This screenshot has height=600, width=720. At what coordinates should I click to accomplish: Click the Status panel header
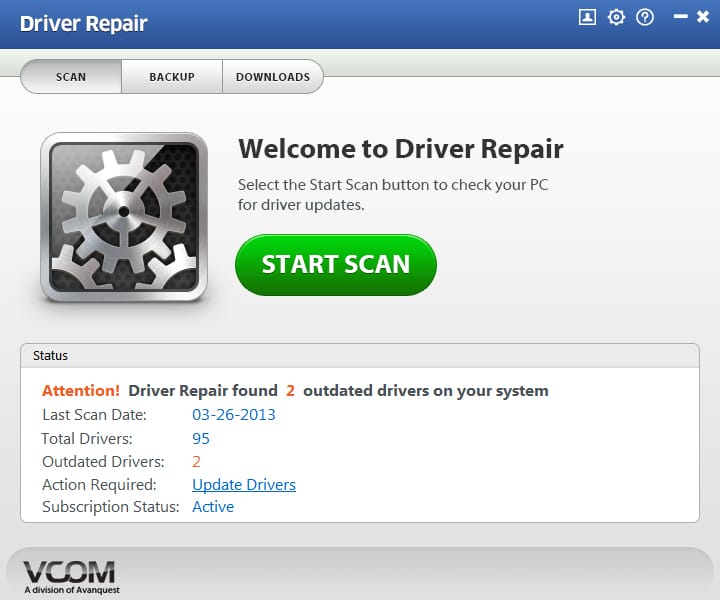[x=360, y=356]
